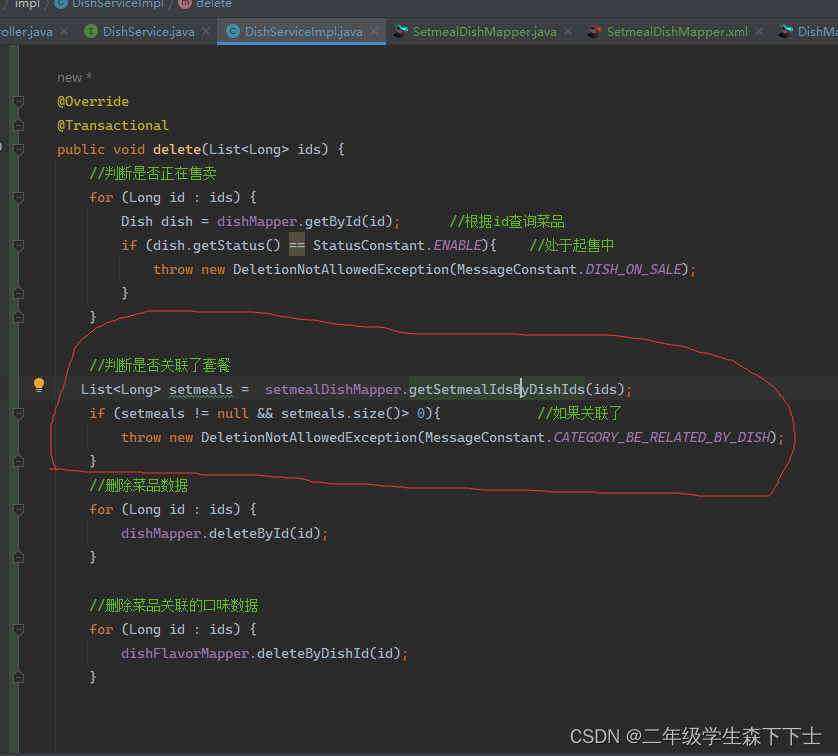Click the yellow intention lightbulb icon

click(39, 385)
